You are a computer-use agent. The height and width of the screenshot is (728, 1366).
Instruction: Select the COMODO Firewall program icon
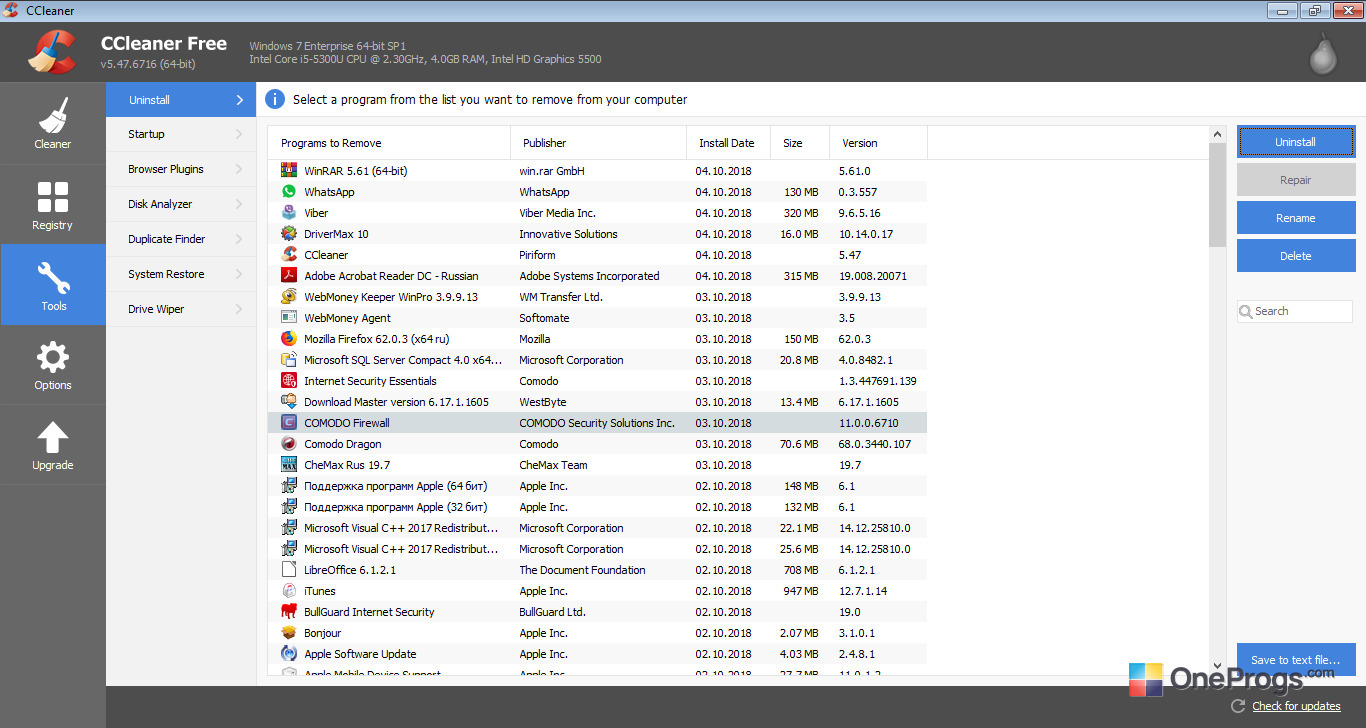coord(289,423)
